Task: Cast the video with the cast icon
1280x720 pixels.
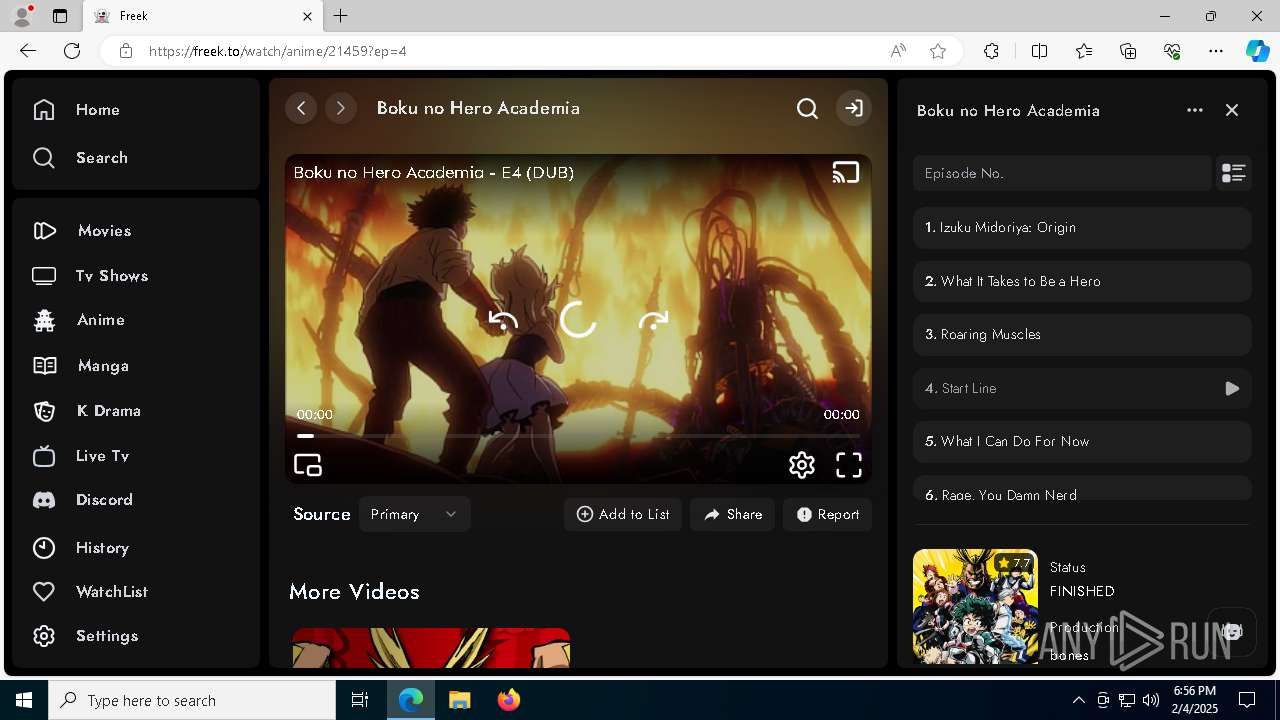Action: (x=846, y=173)
